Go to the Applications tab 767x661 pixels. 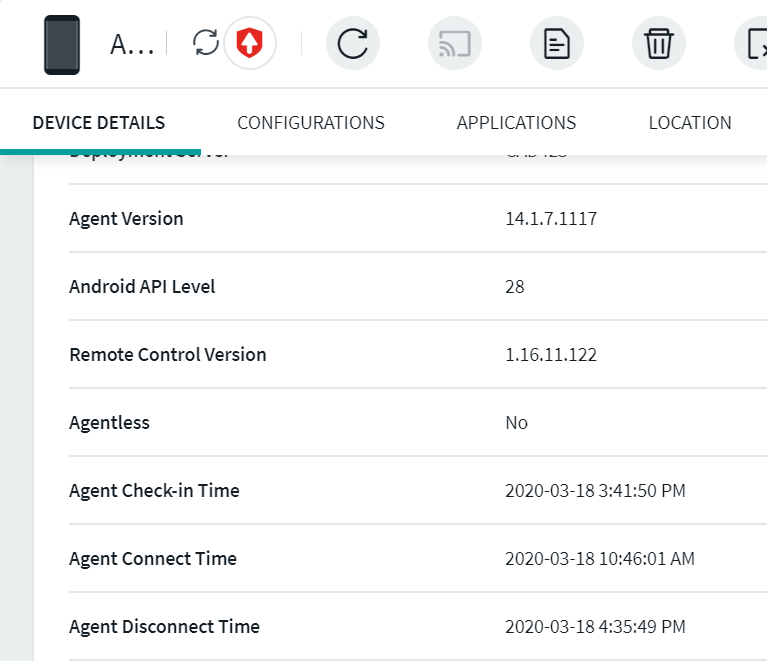tap(516, 123)
